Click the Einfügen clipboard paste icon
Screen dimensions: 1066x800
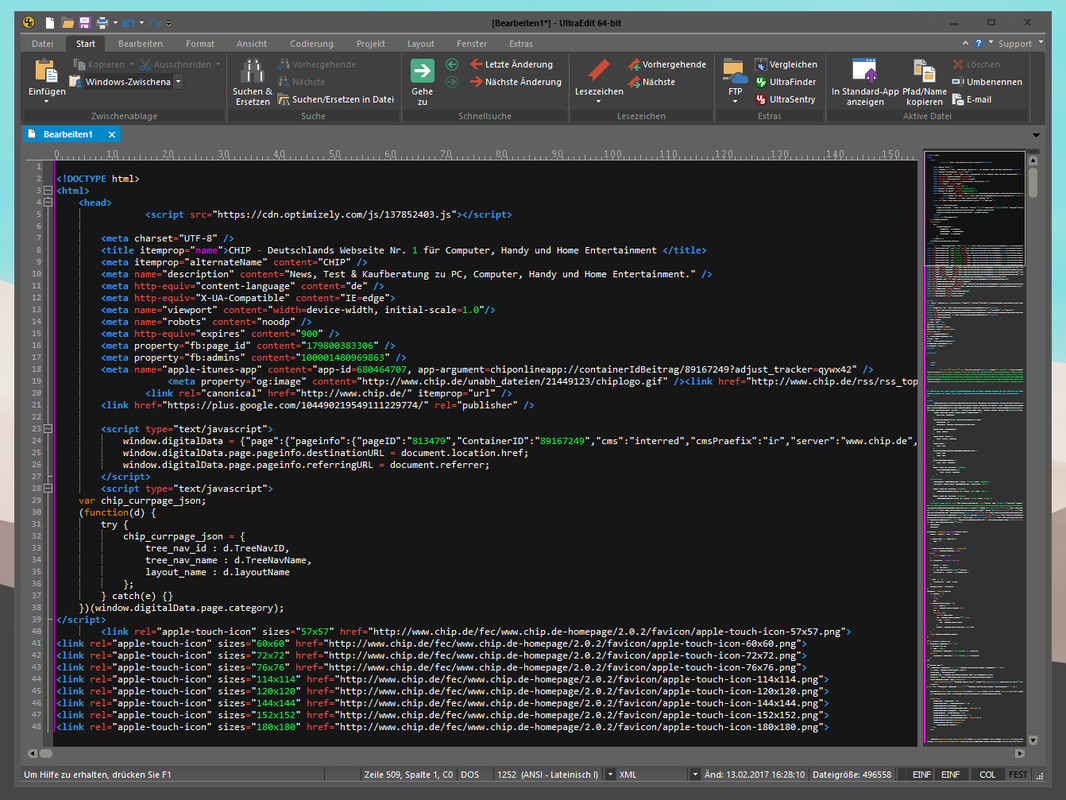[46, 71]
